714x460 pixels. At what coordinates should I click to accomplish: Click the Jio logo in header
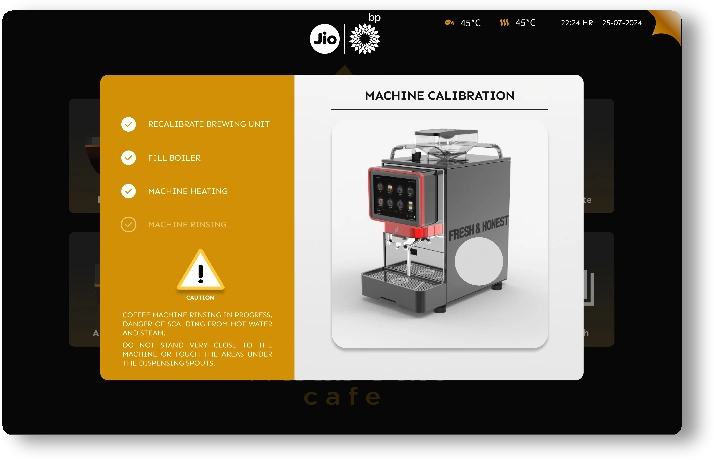pos(325,39)
